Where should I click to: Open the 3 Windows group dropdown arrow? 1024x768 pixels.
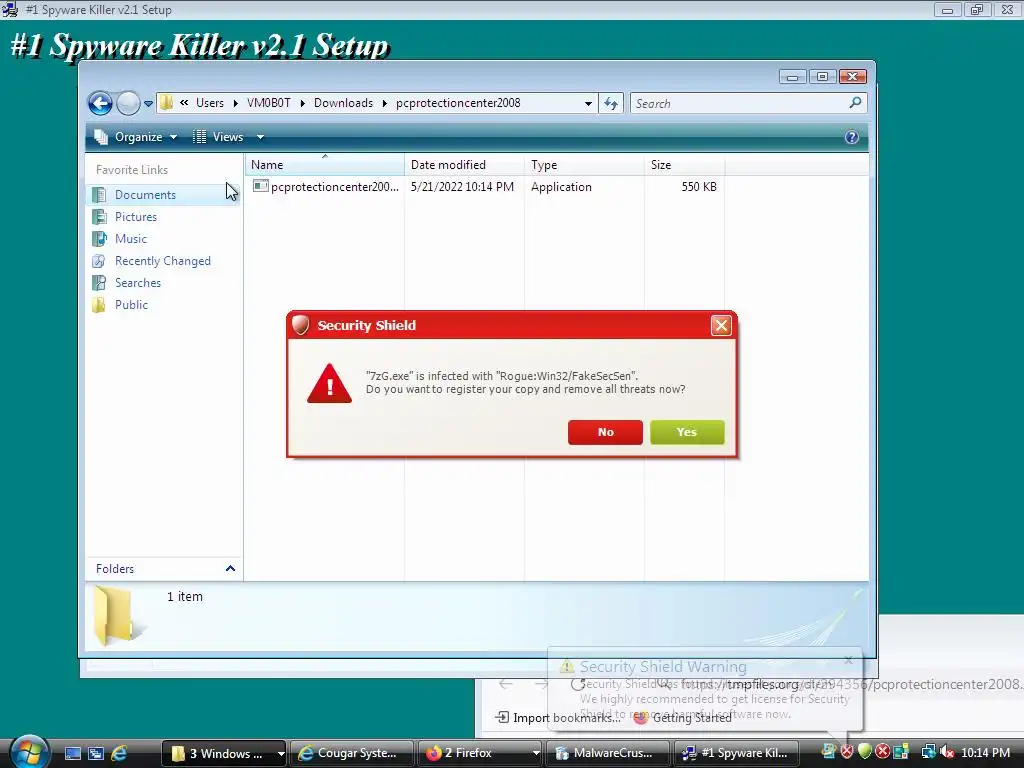(281, 754)
